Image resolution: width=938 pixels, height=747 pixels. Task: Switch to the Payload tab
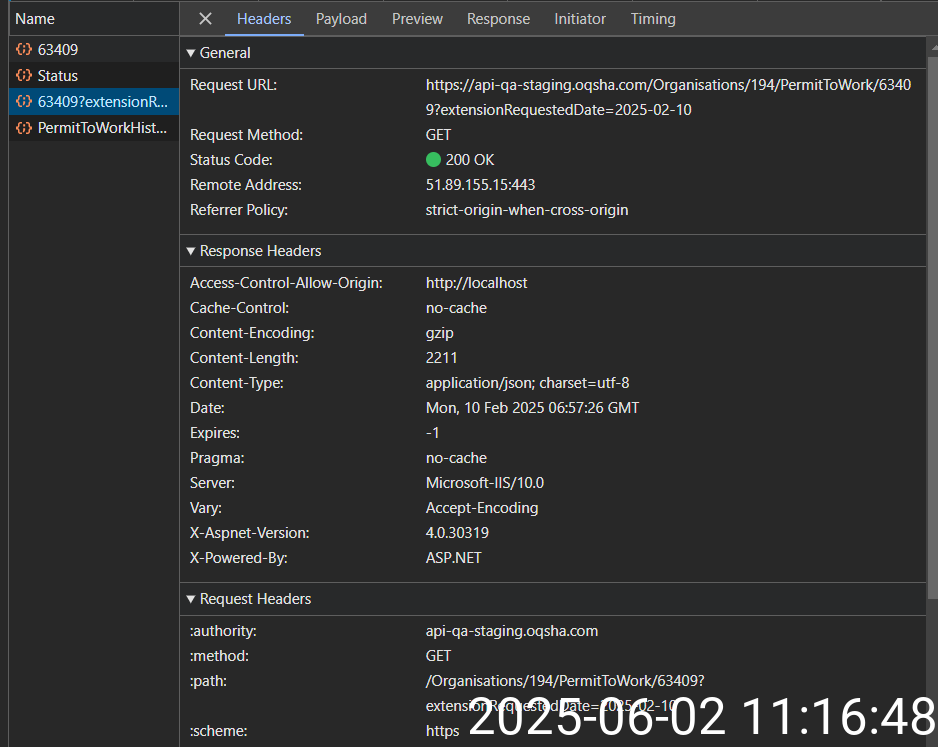[x=341, y=19]
